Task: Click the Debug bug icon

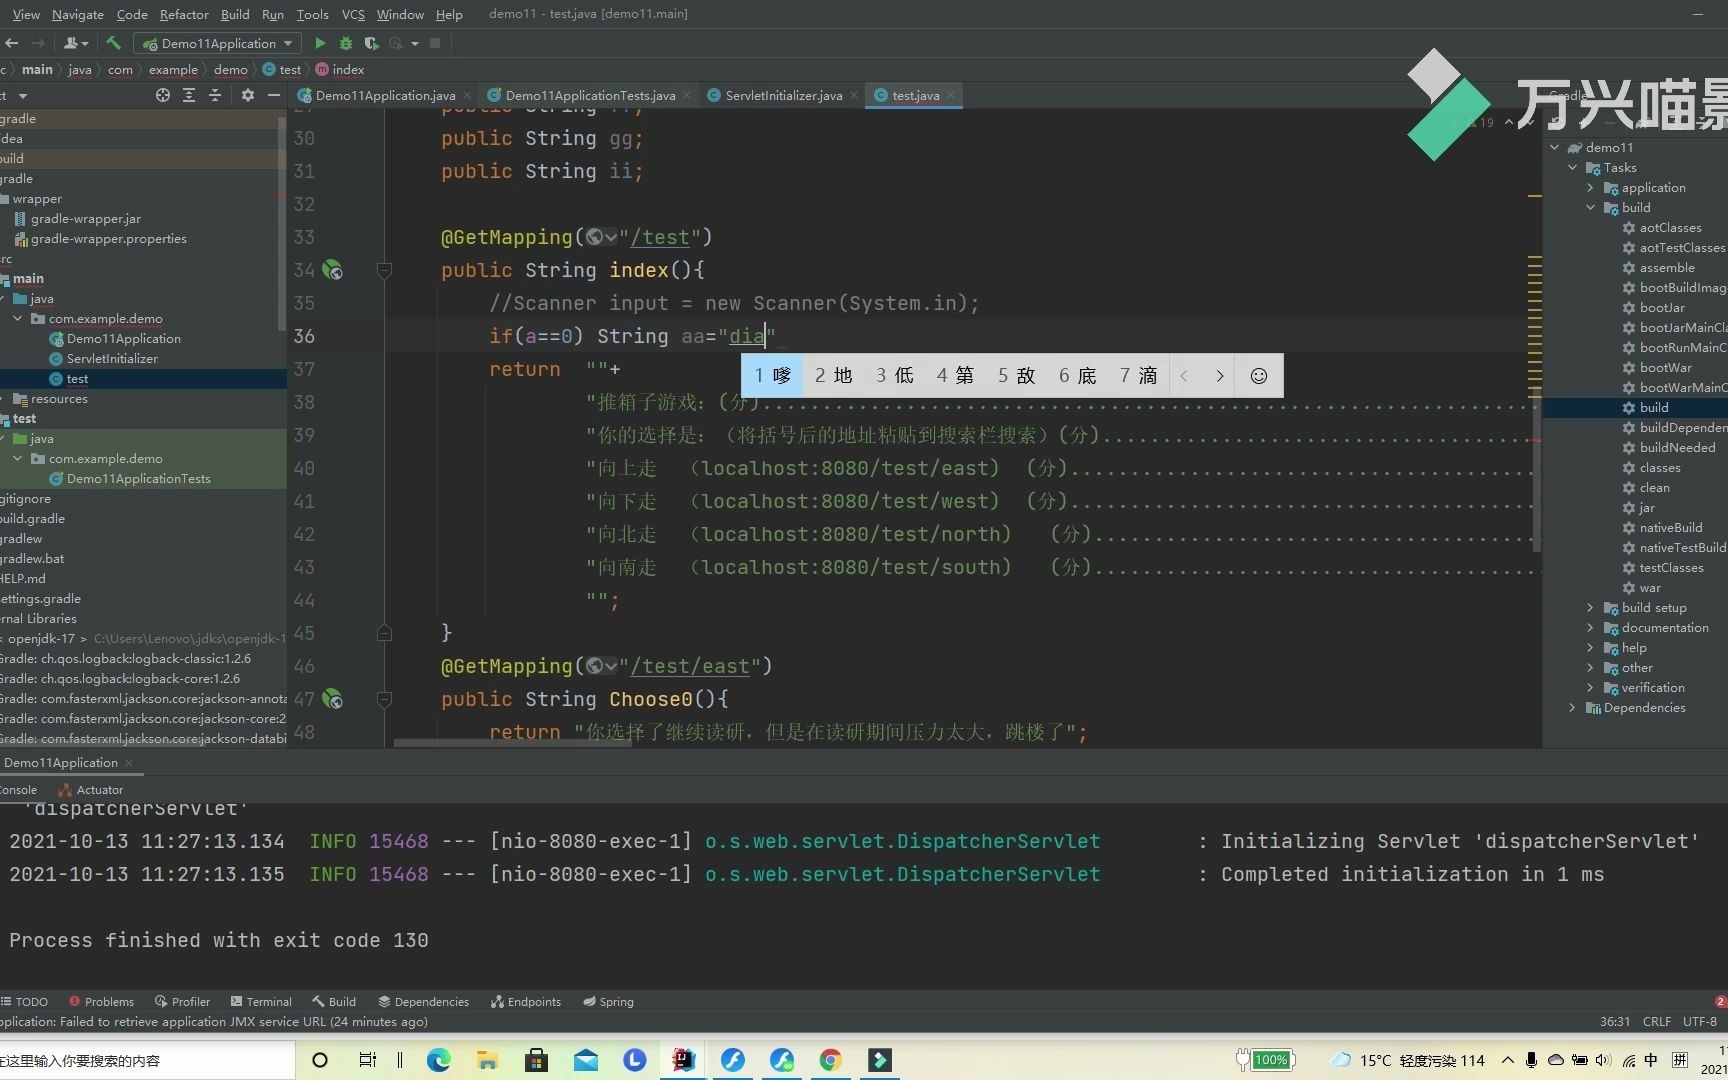Action: (346, 43)
